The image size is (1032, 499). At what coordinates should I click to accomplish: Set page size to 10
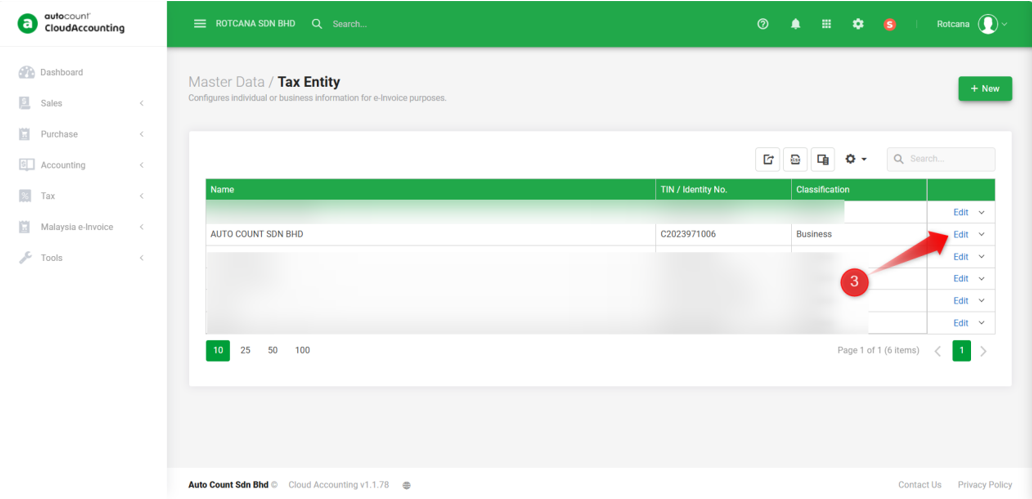coord(218,350)
